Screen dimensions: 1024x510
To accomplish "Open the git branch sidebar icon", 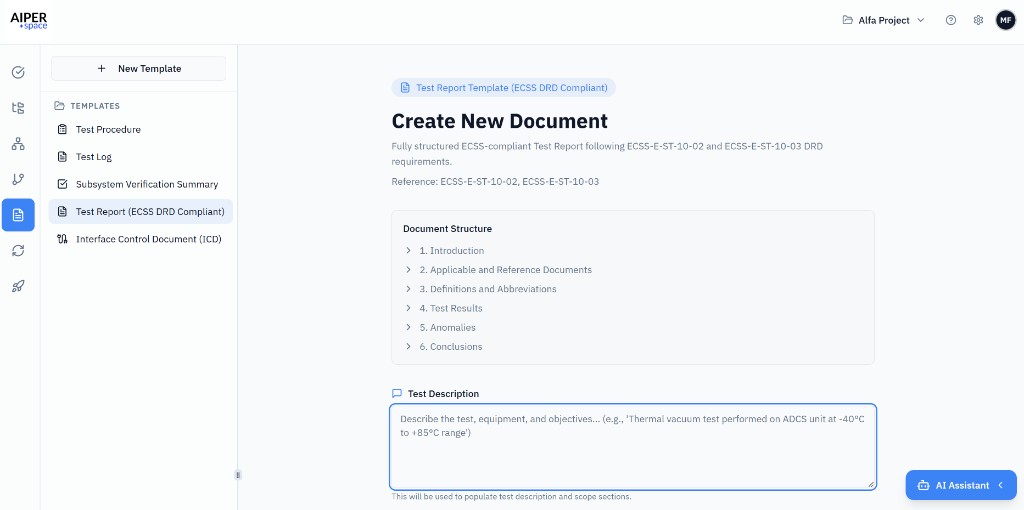I will [x=18, y=179].
